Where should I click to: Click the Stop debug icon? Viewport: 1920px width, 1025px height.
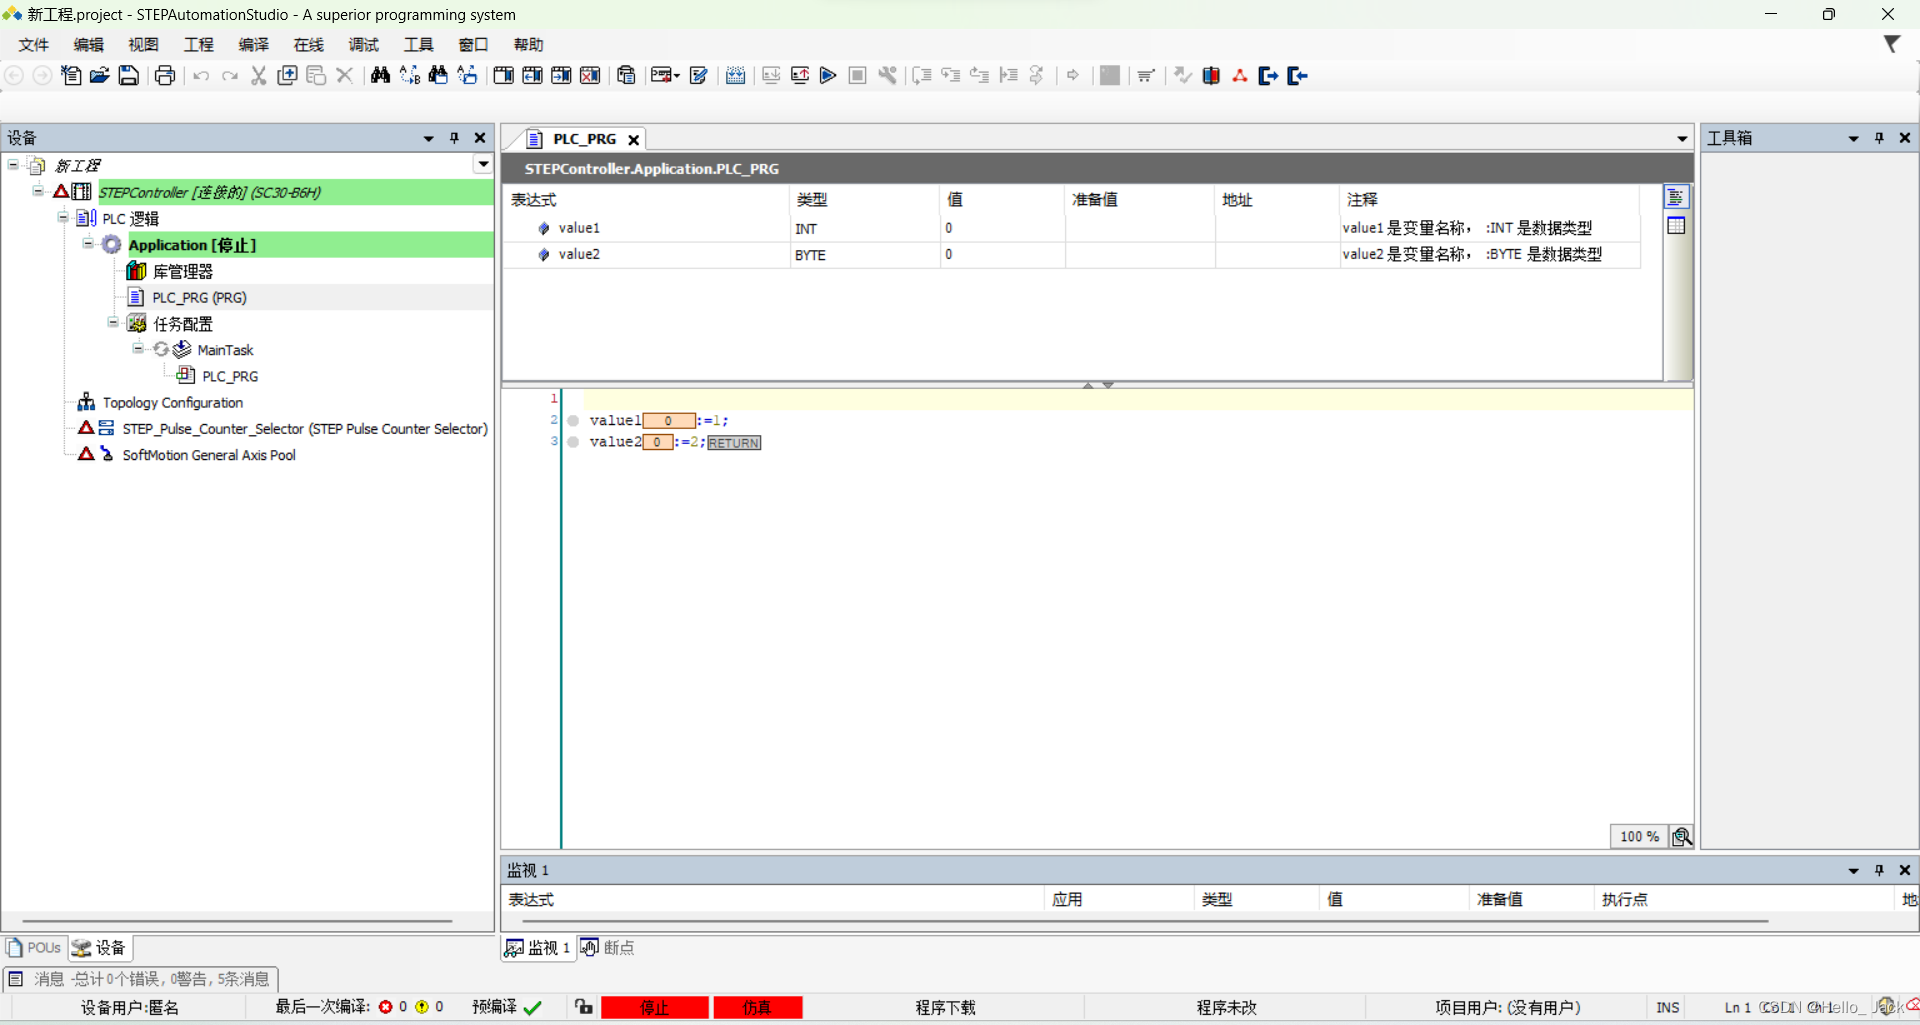point(857,75)
